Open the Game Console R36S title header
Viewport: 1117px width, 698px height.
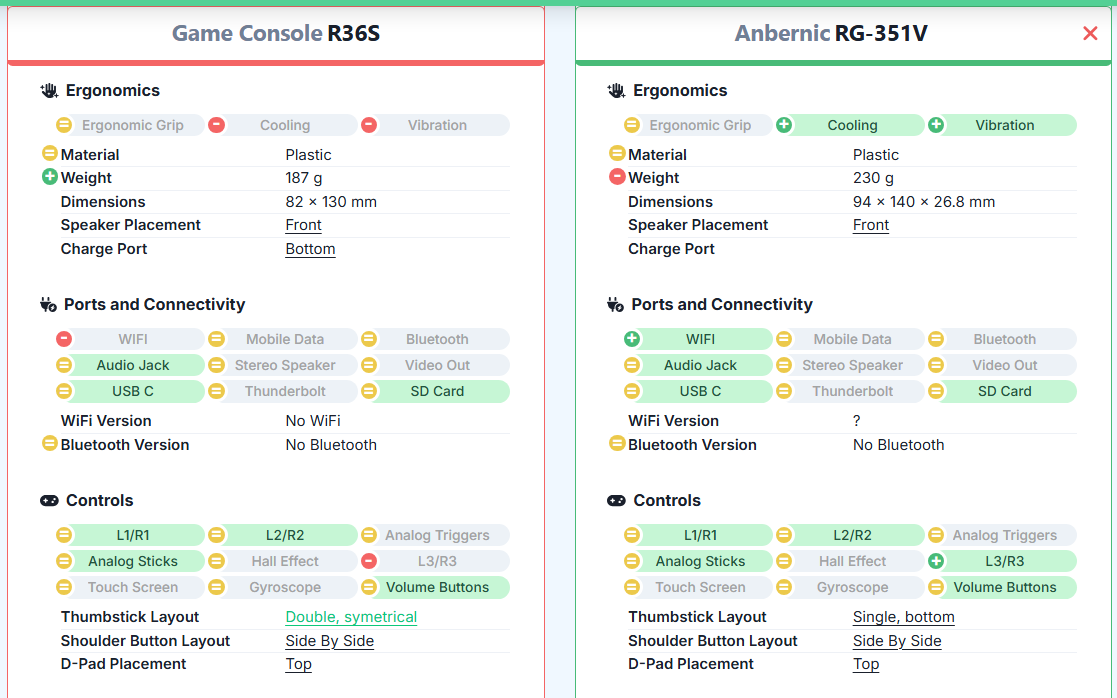tap(276, 34)
